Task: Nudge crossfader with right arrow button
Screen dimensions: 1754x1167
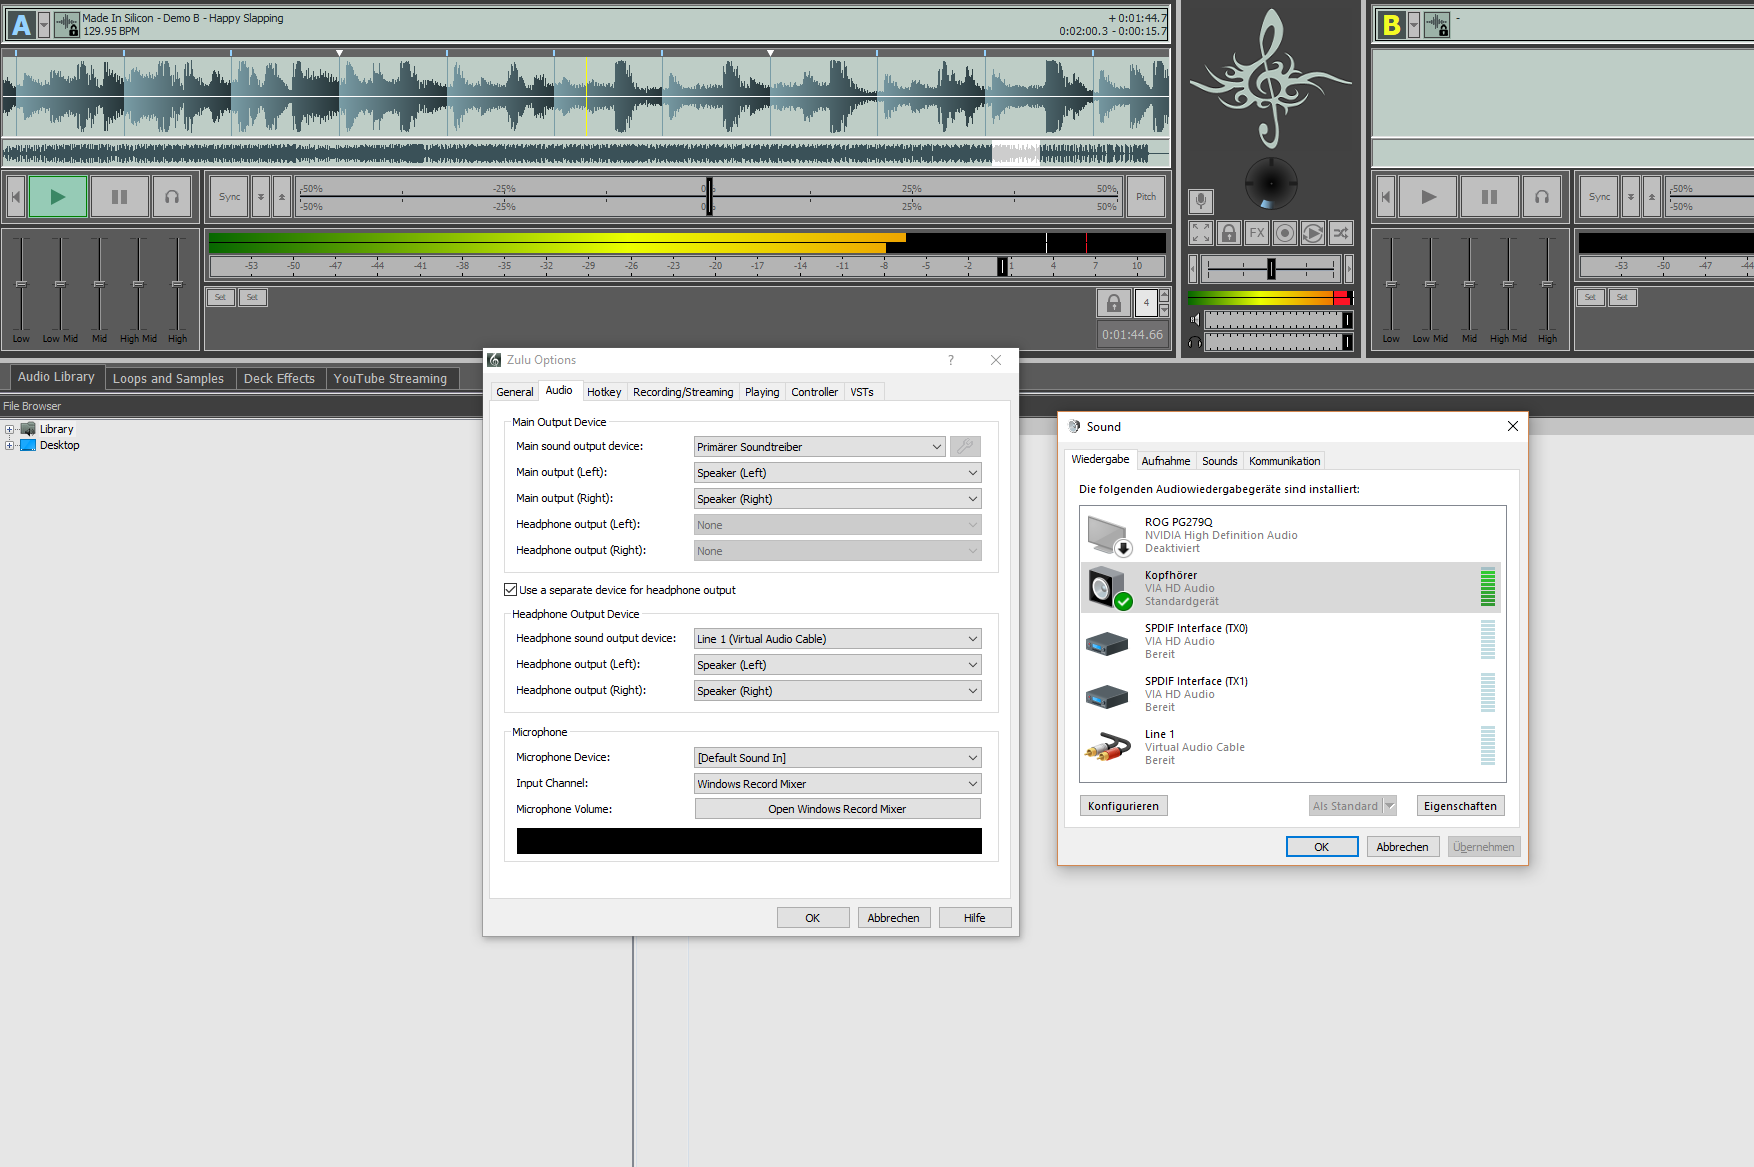Action: pyautogui.click(x=1349, y=268)
